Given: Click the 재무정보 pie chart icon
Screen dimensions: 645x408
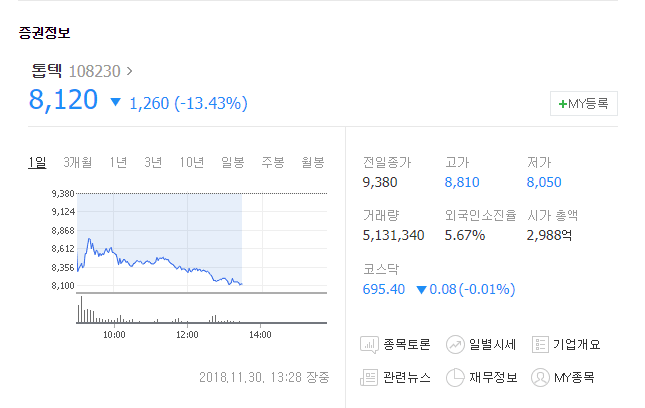Looking at the screenshot, I should (x=455, y=377).
